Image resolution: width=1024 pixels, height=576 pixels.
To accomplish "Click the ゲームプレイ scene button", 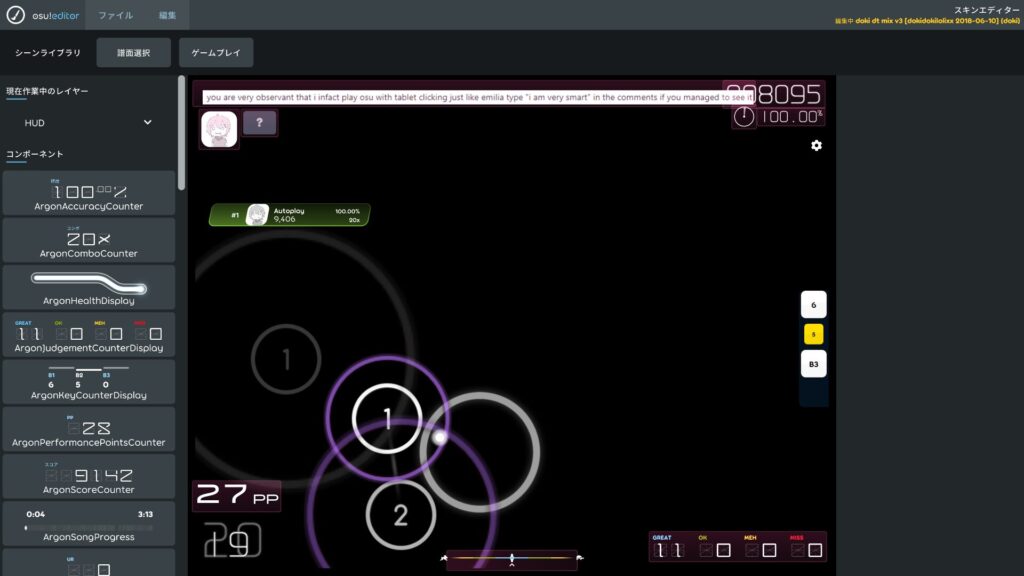I will [x=216, y=53].
